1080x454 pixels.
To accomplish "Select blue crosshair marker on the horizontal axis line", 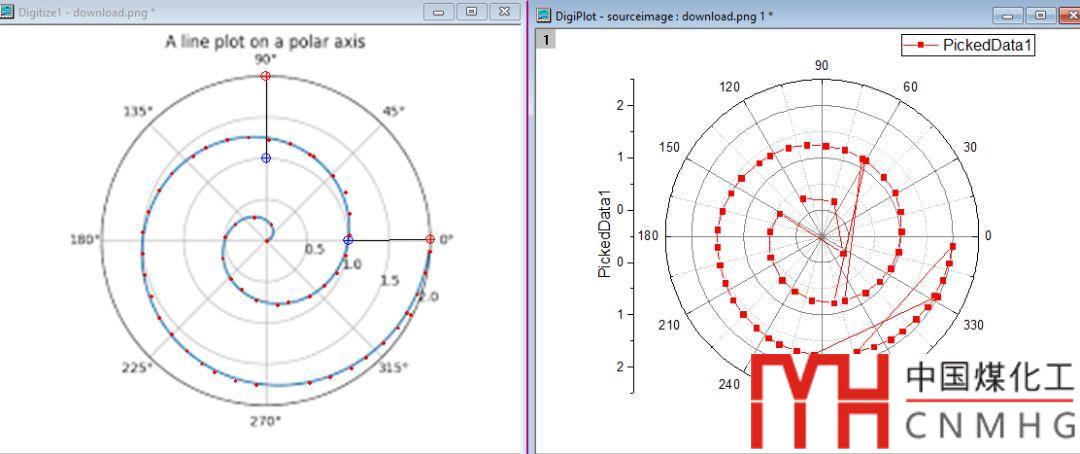I will (x=348, y=239).
